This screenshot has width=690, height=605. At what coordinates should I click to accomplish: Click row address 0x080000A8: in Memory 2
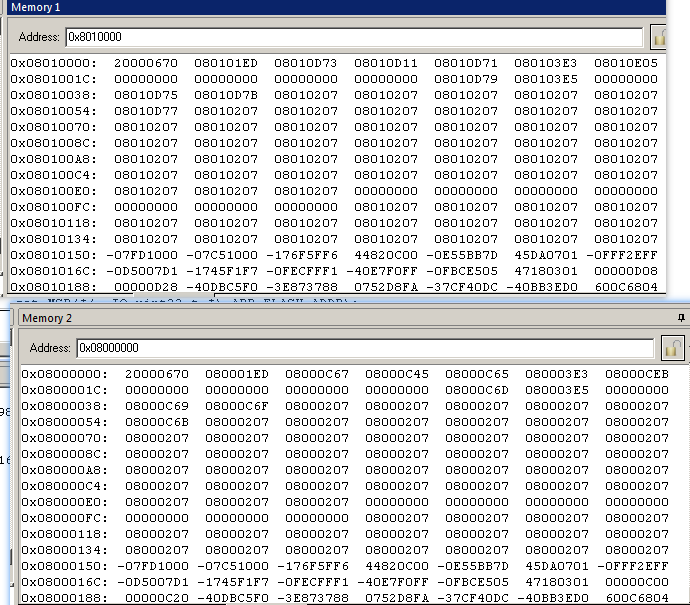coord(64,470)
